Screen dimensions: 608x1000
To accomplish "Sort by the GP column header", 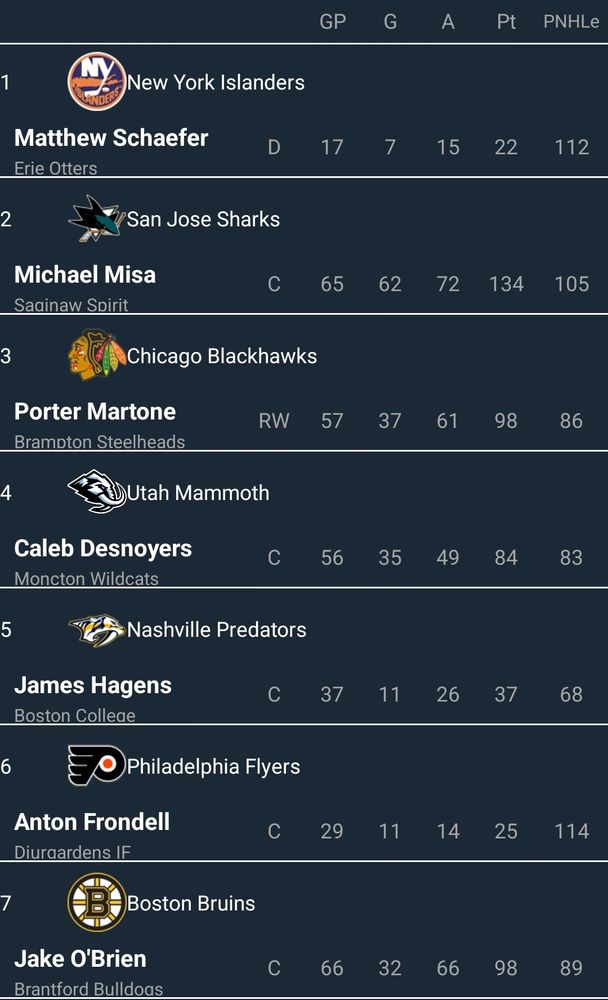I will (x=332, y=22).
